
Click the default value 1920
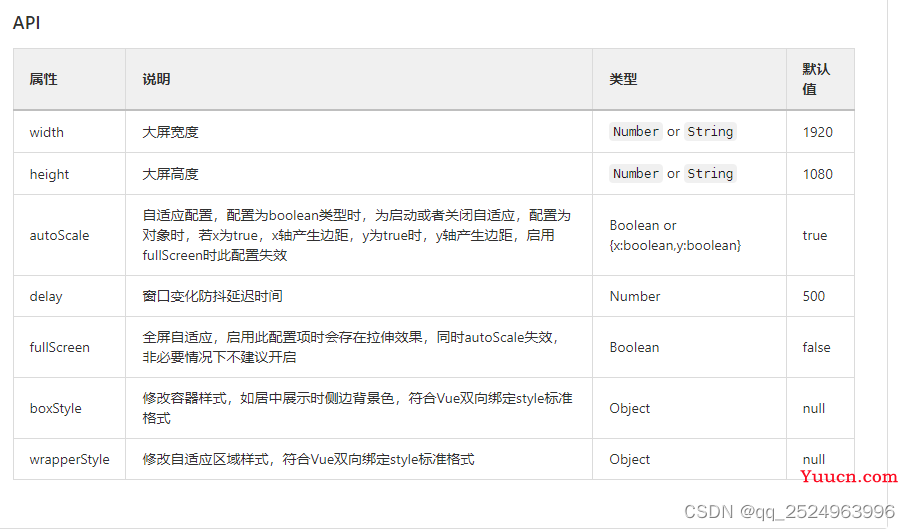(817, 132)
